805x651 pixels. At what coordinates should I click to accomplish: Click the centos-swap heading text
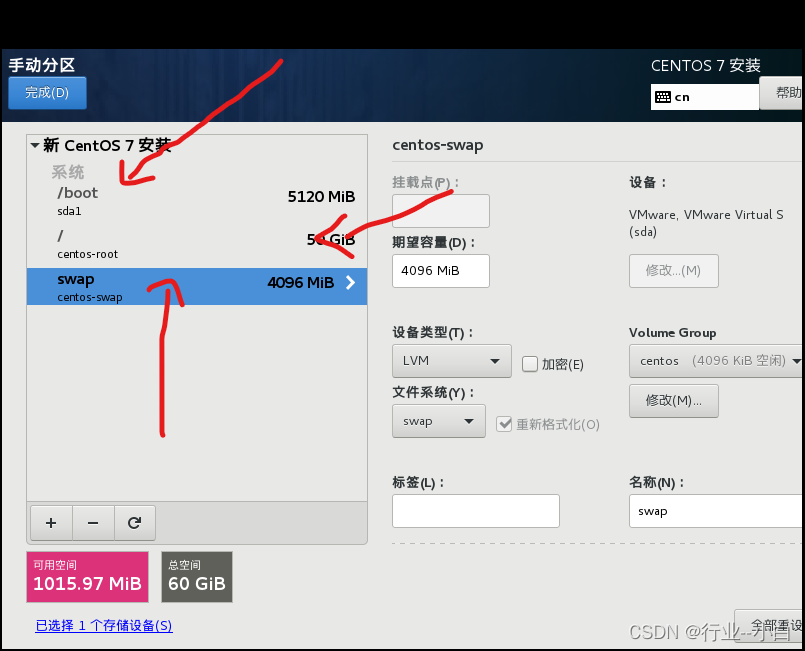[437, 145]
